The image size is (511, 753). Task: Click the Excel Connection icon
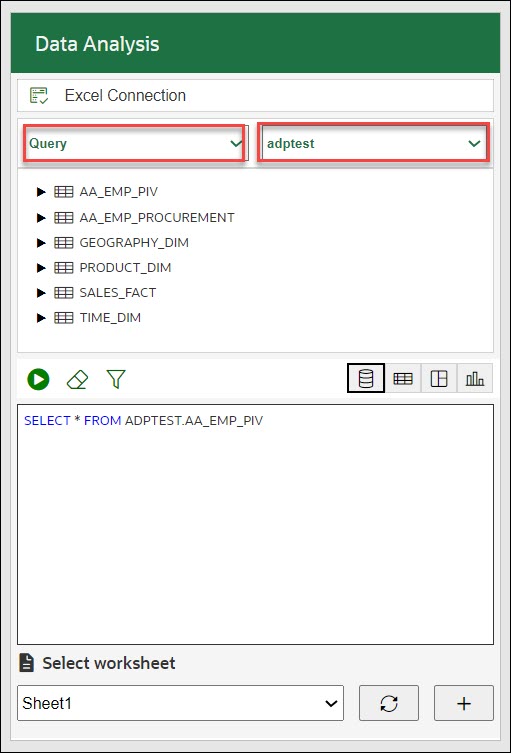[39, 96]
